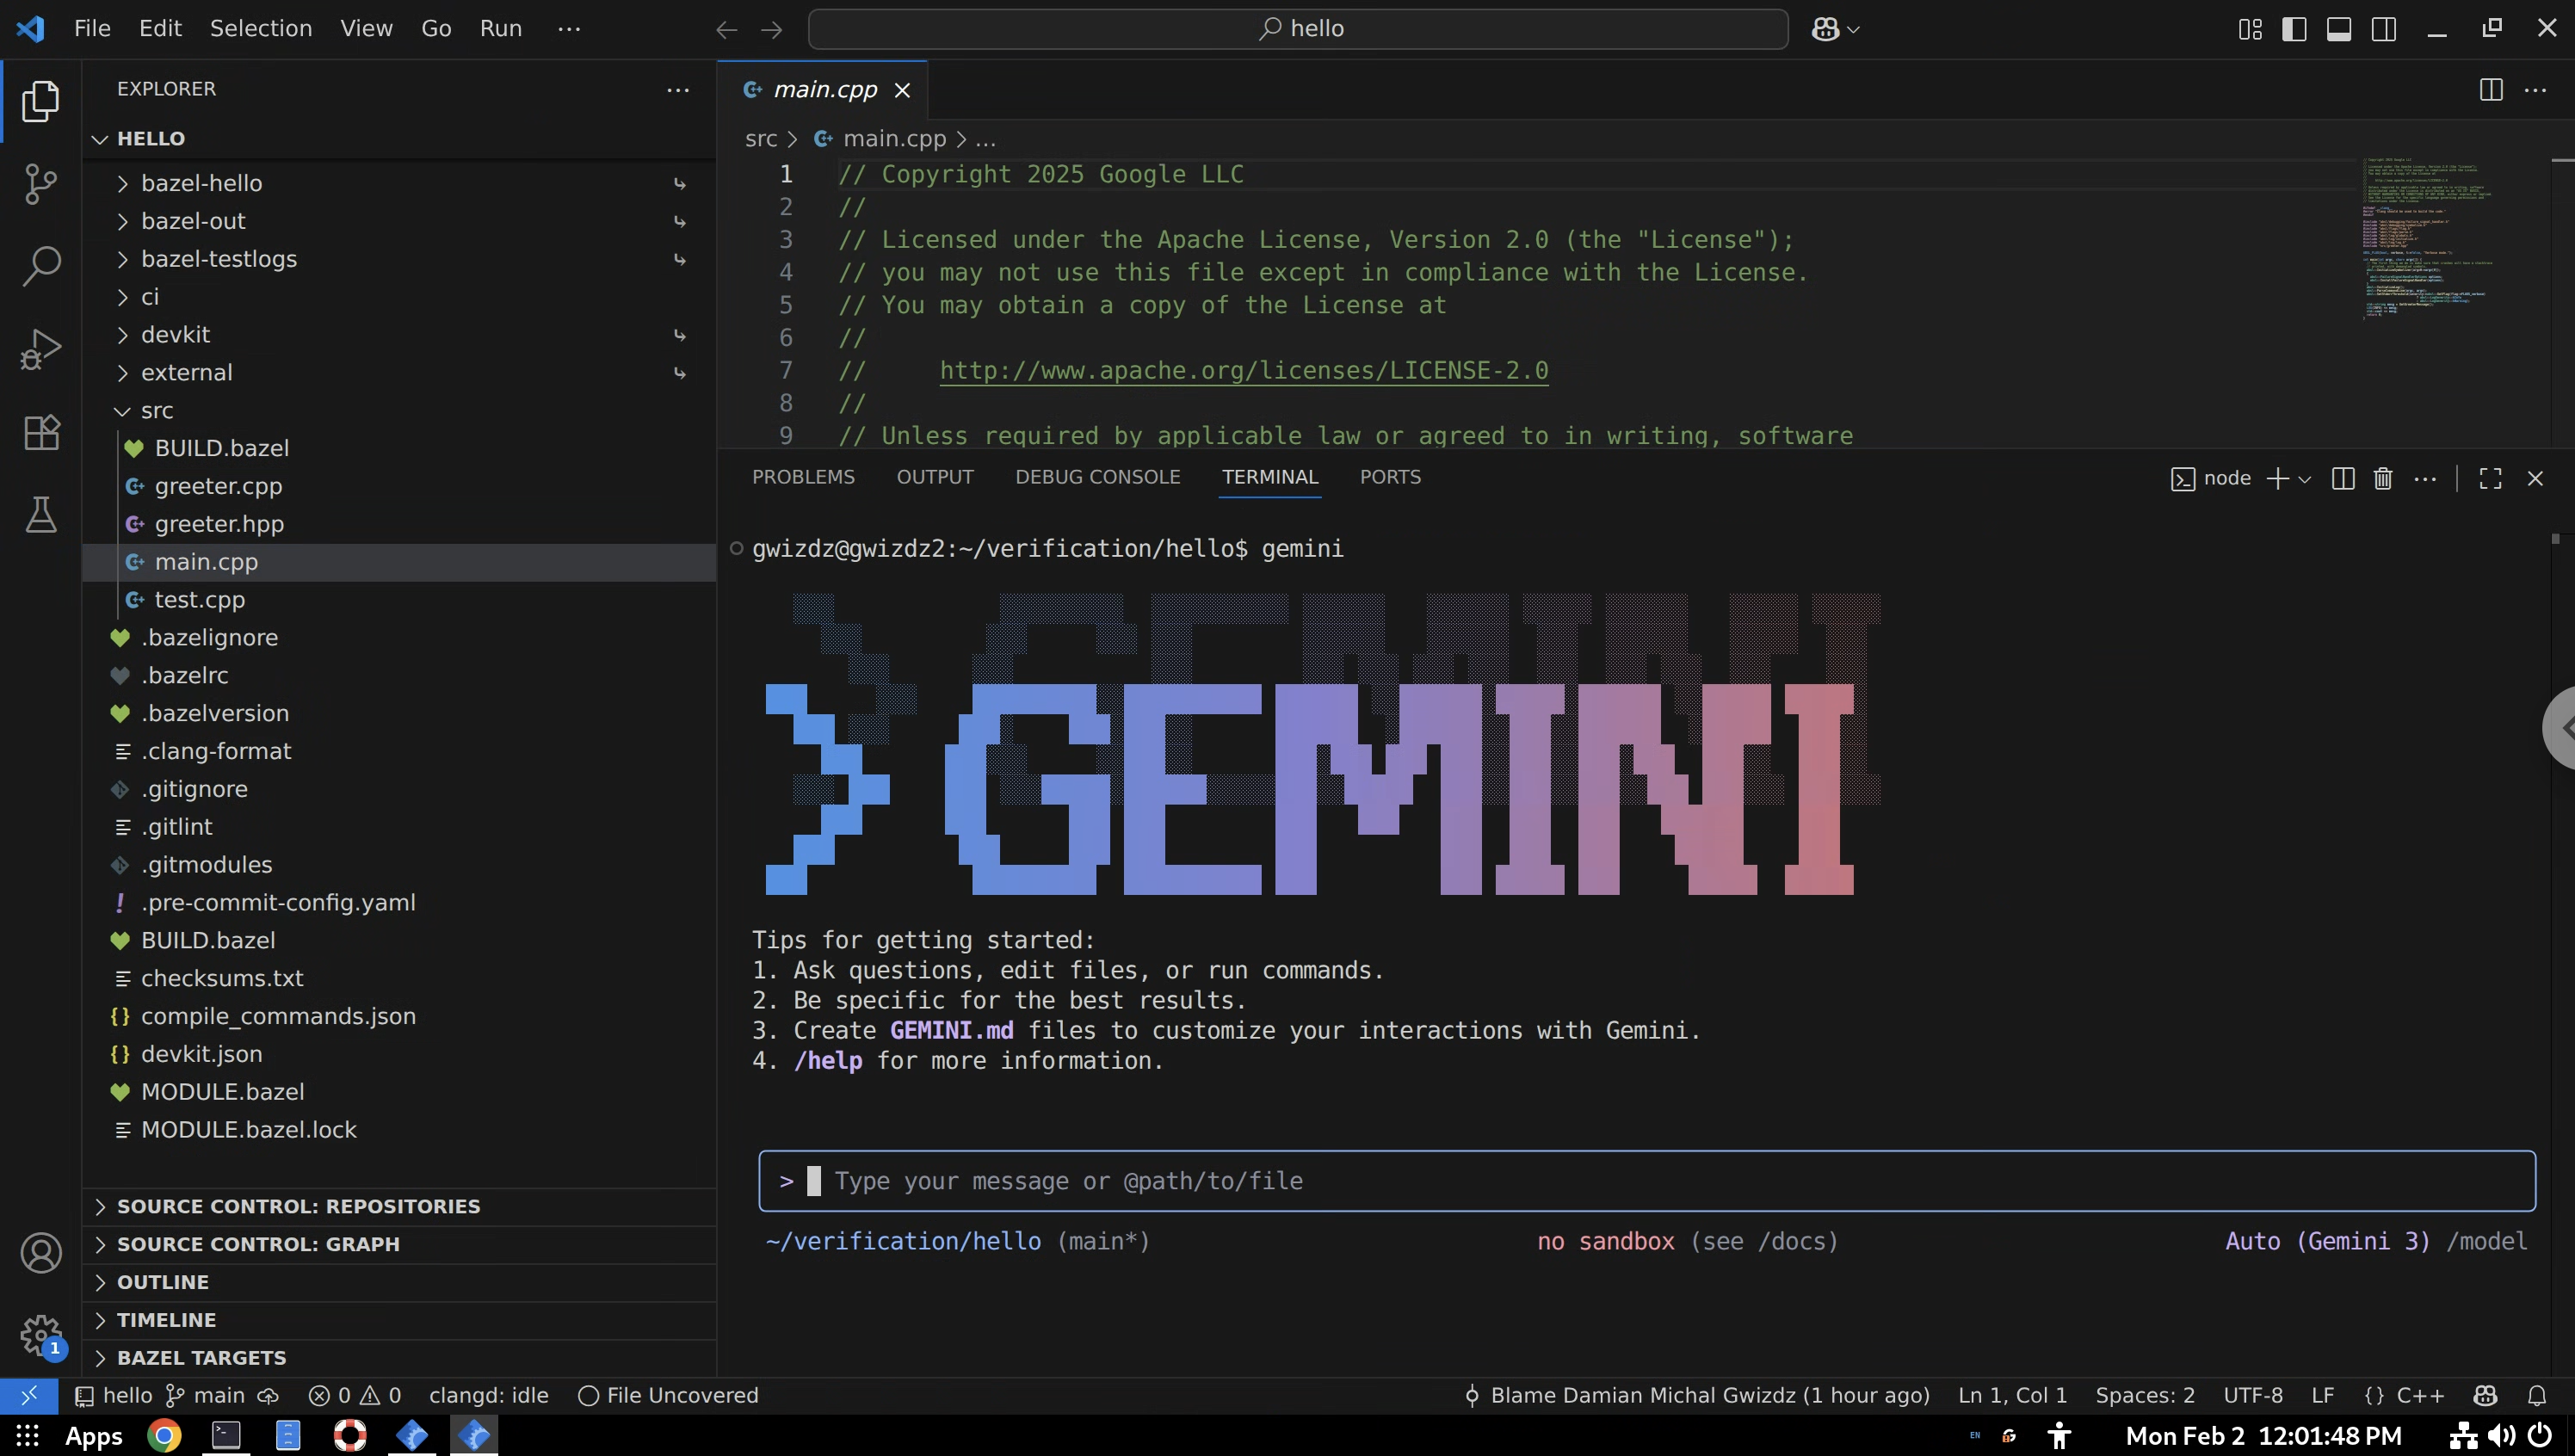Maximize the terminal panel size

coord(2490,479)
